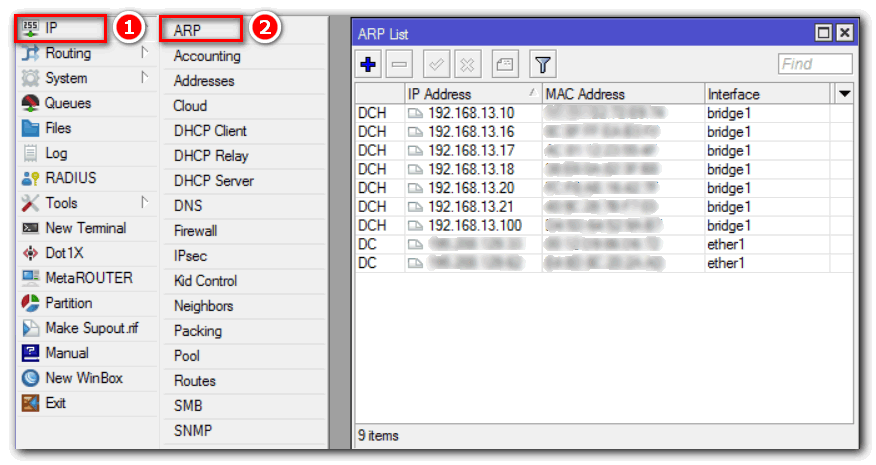Open the Routes submenu item

pos(195,381)
